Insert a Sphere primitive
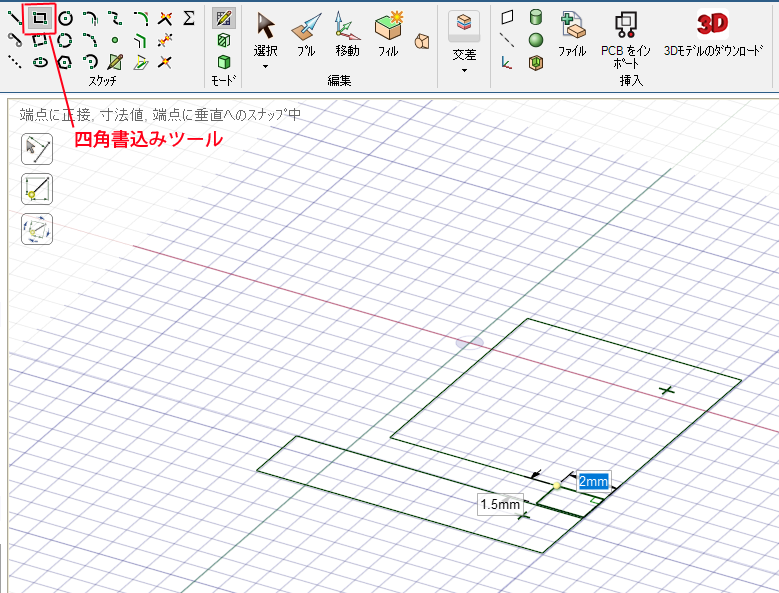Screen dimensions: 779x593 pos(536,40)
